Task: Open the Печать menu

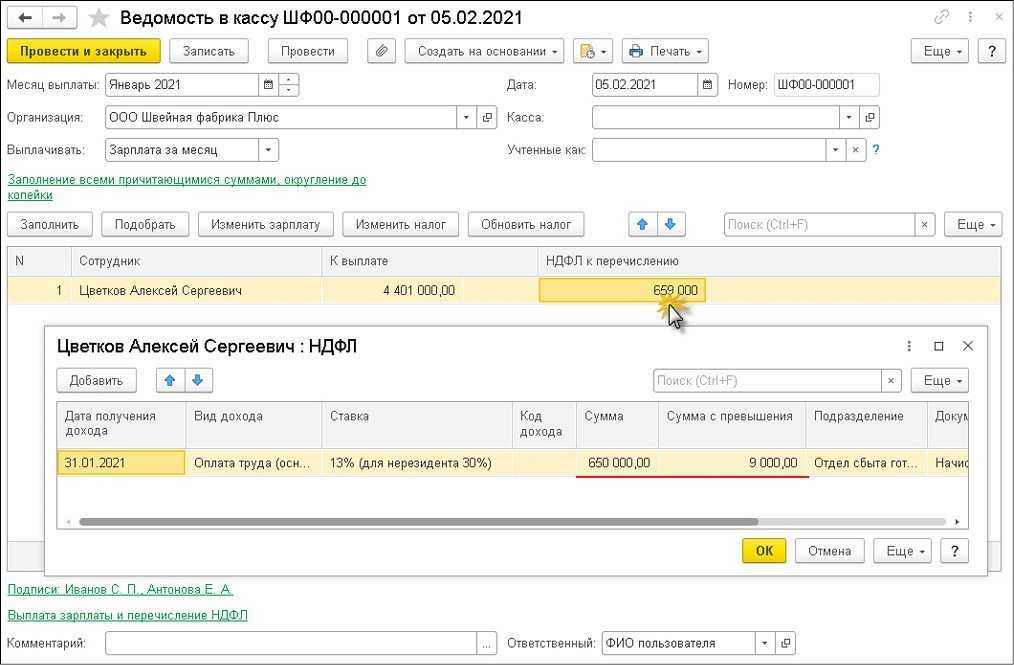Action: [665, 51]
